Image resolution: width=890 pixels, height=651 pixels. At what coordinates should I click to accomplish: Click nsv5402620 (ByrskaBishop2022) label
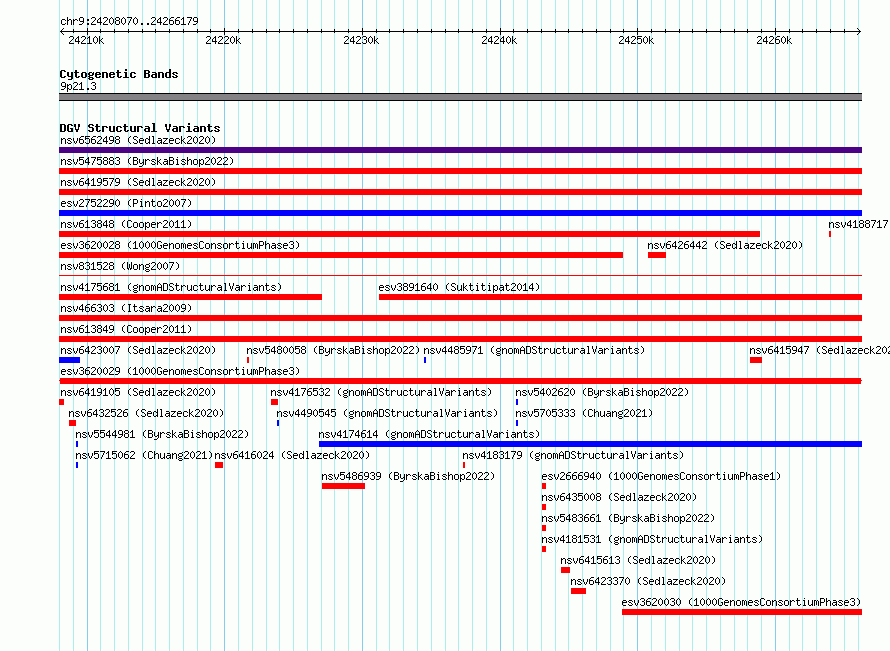click(x=602, y=392)
